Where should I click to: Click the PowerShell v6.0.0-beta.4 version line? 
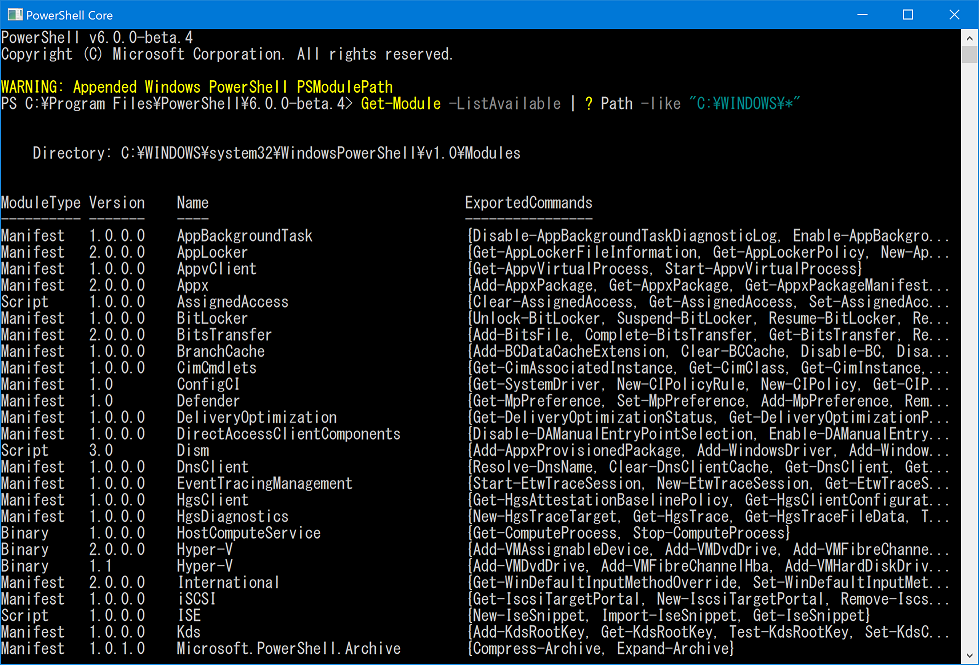click(97, 37)
